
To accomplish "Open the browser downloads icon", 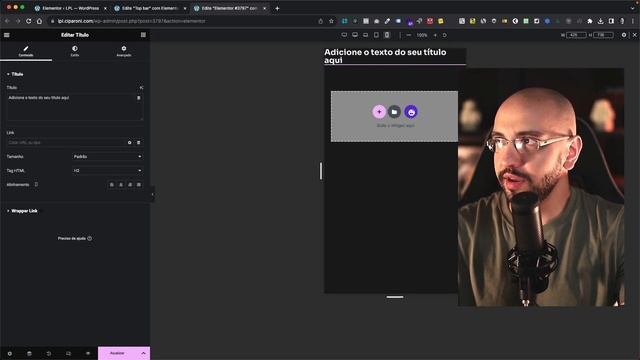I will tap(600, 21).
